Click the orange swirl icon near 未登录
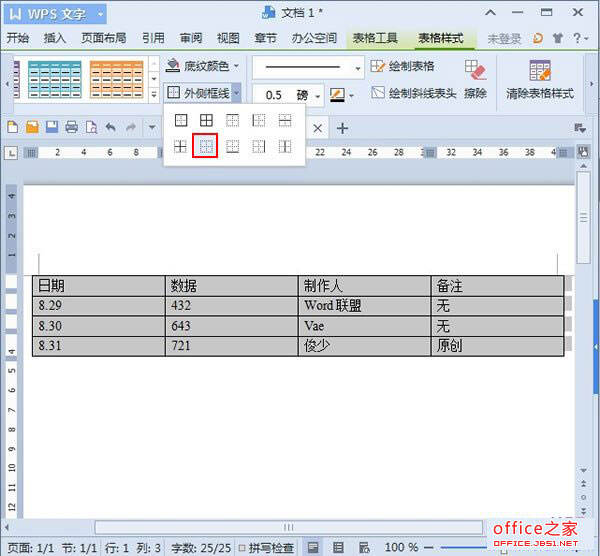Viewport: 600px width, 556px height. 538,38
